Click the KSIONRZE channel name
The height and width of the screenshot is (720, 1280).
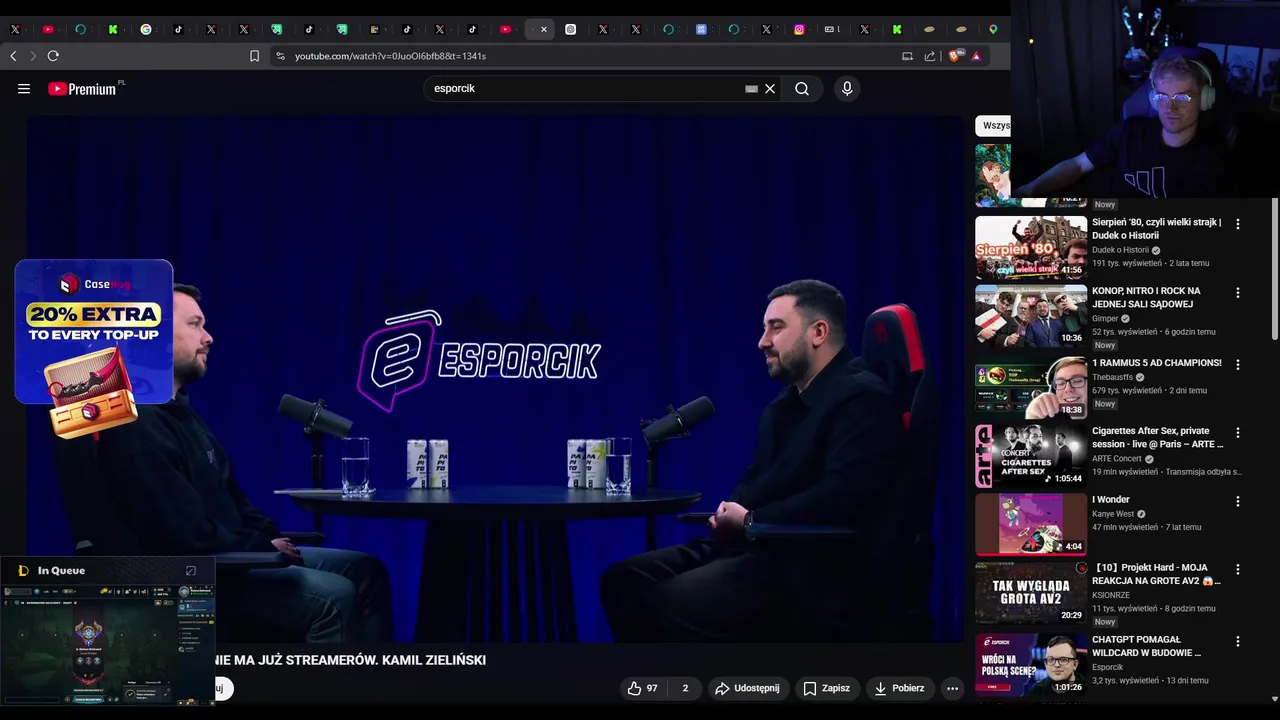1113,595
